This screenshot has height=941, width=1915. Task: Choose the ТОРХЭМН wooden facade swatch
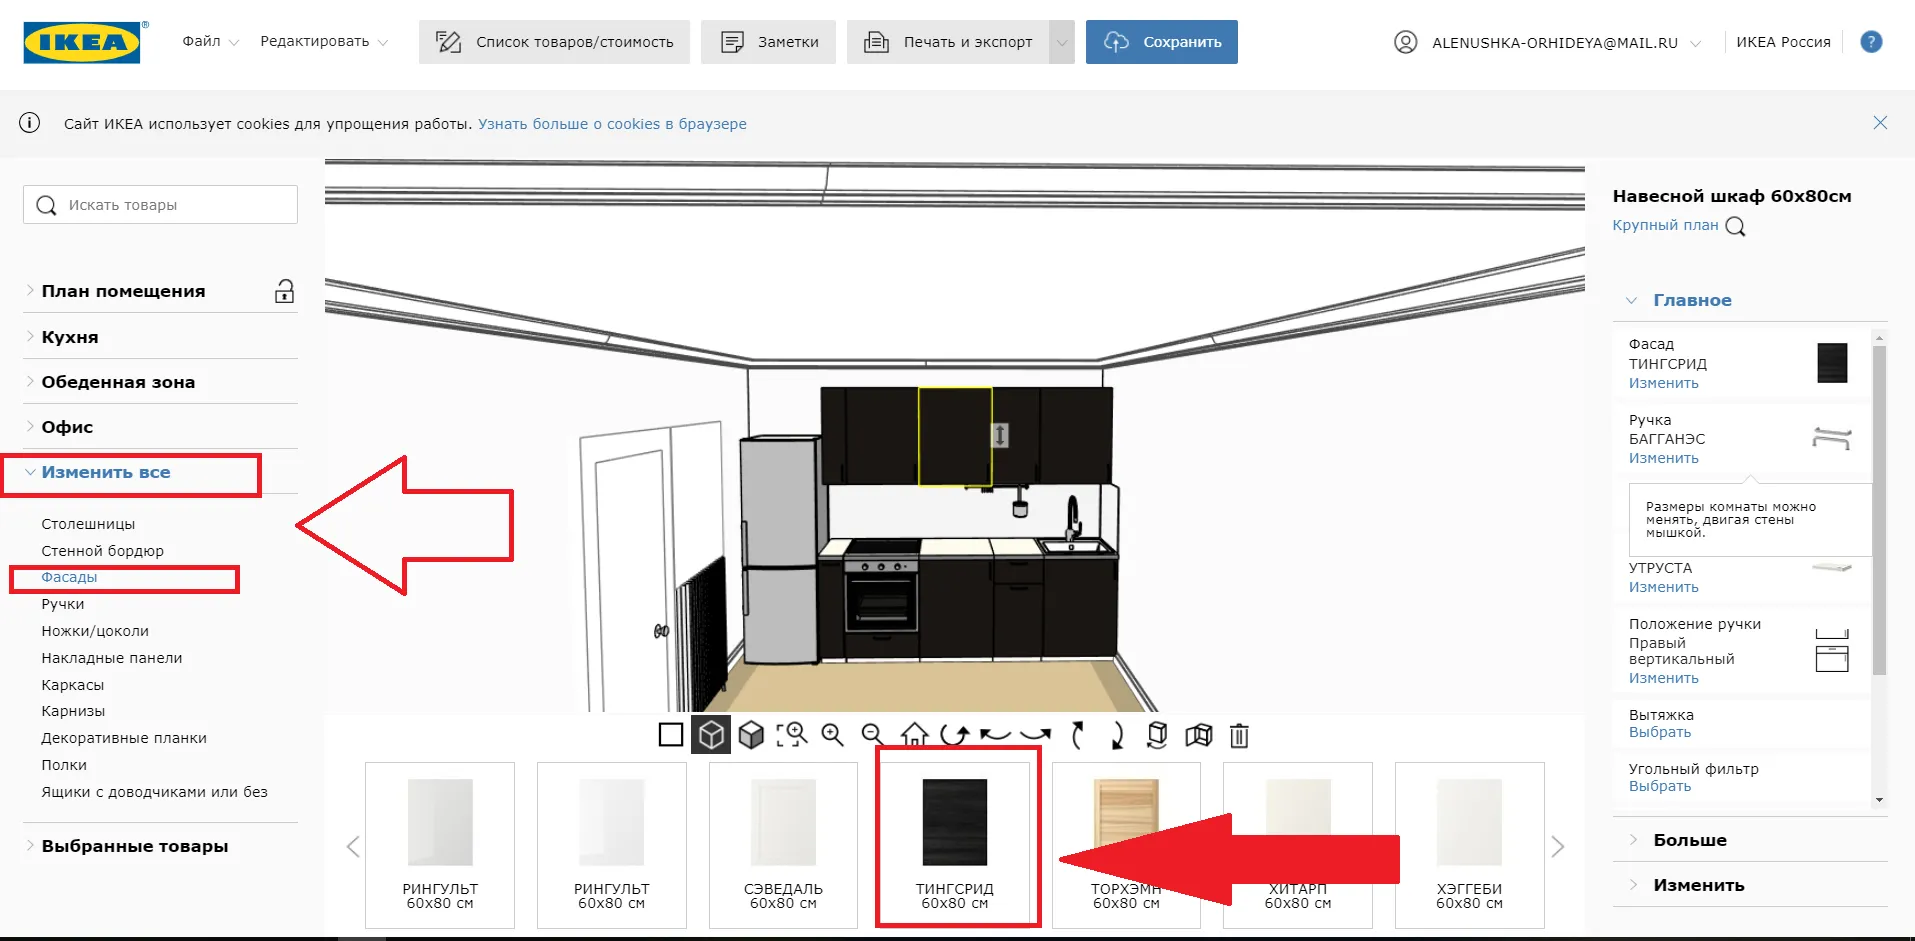(1126, 845)
